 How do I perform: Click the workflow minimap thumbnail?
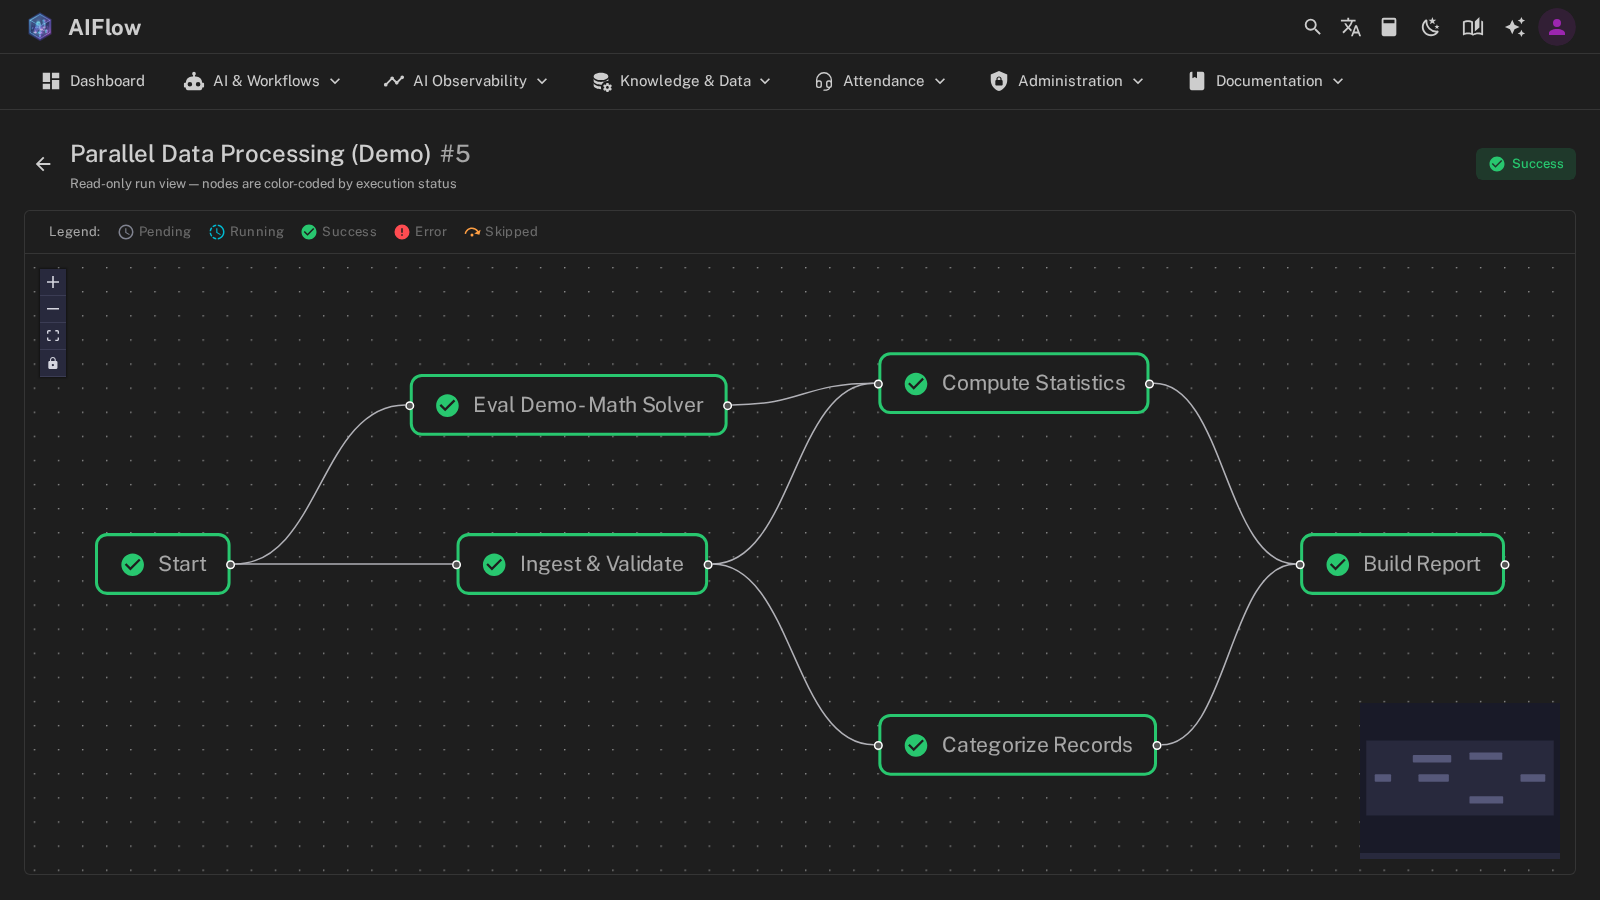[x=1460, y=780]
